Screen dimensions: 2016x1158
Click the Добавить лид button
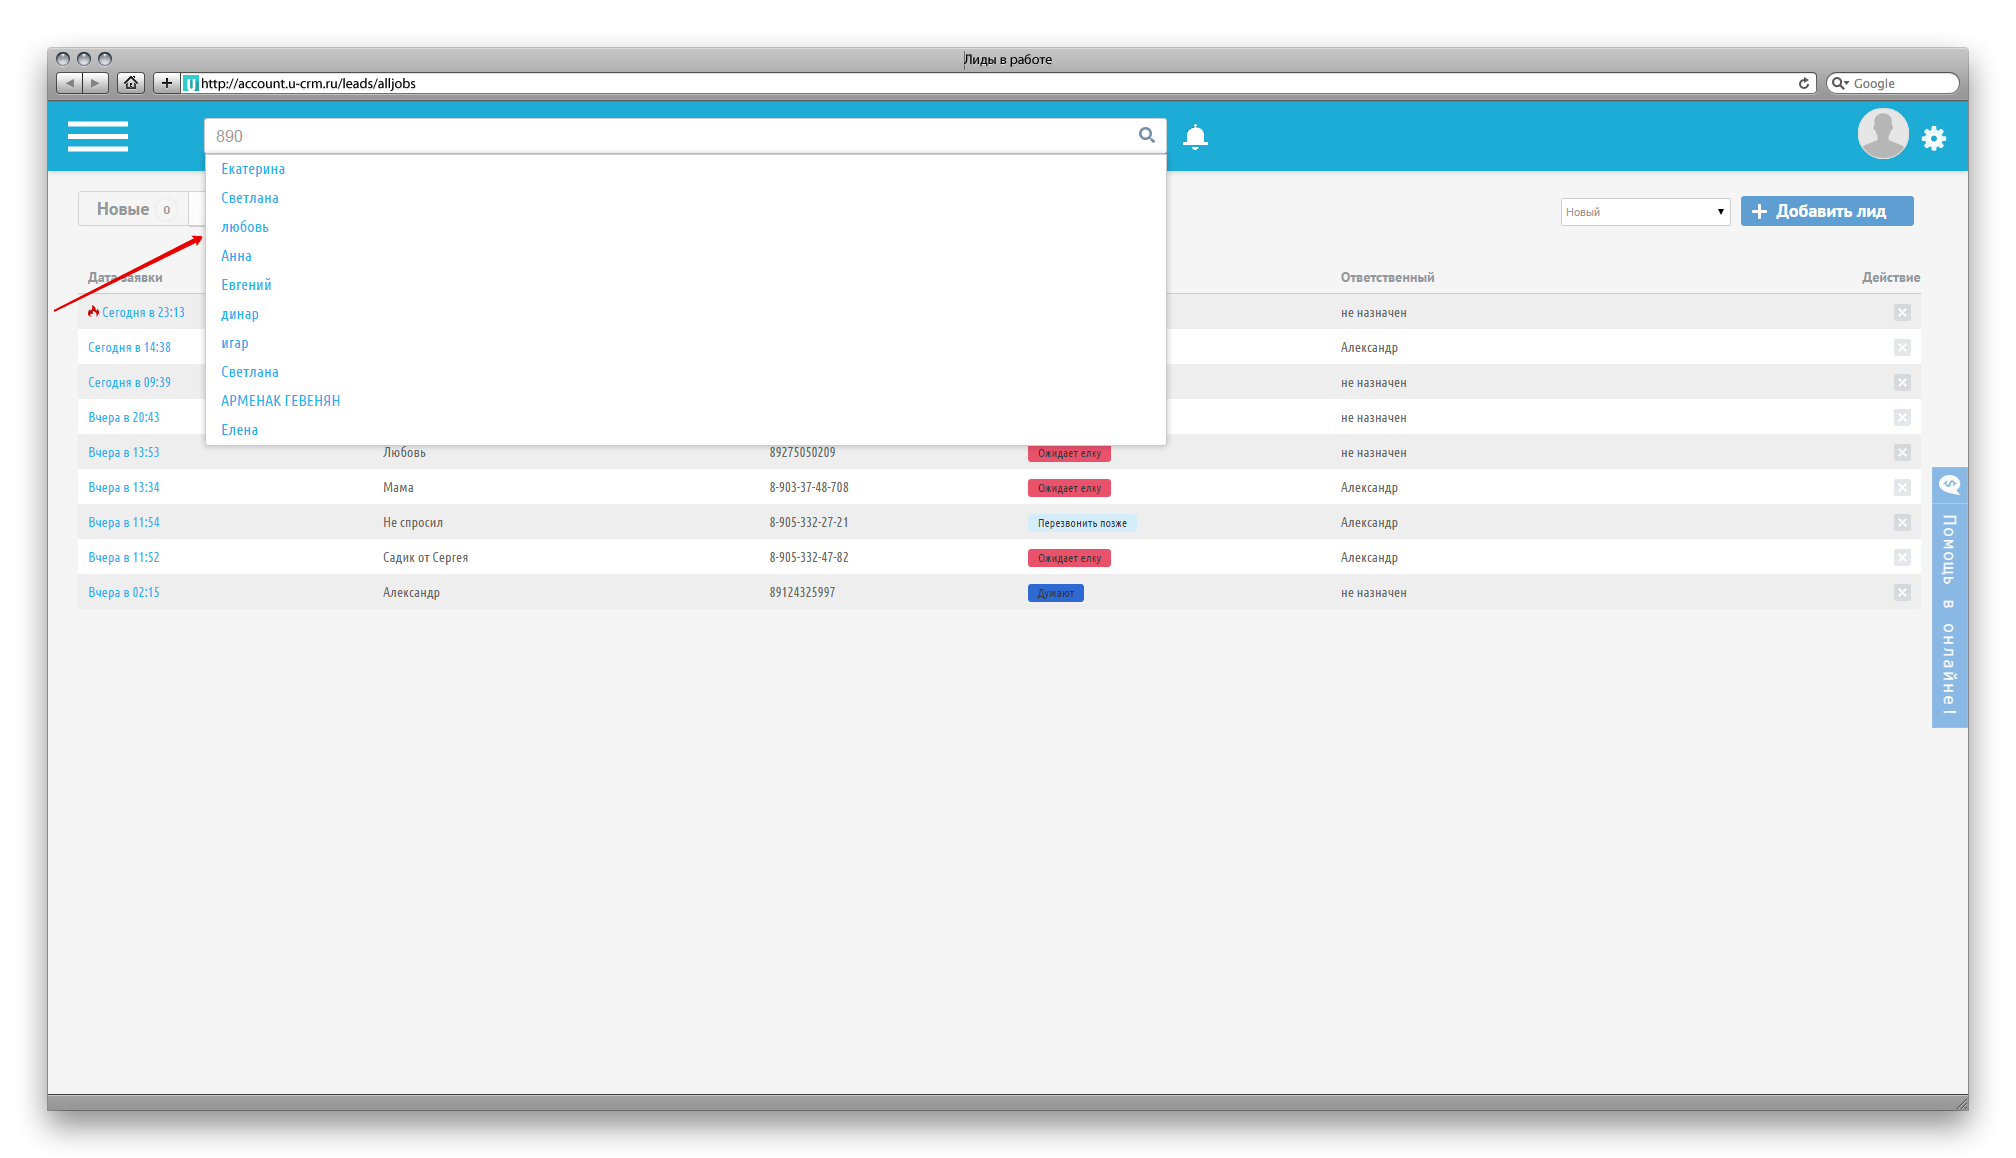(x=1827, y=211)
